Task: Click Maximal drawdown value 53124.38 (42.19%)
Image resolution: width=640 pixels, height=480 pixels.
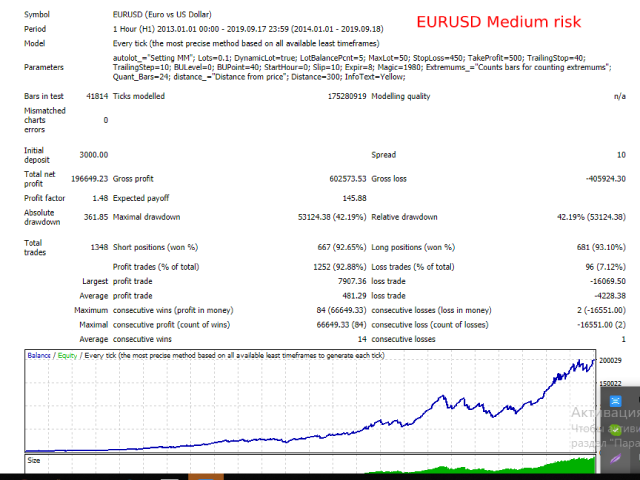Action: click(x=332, y=217)
